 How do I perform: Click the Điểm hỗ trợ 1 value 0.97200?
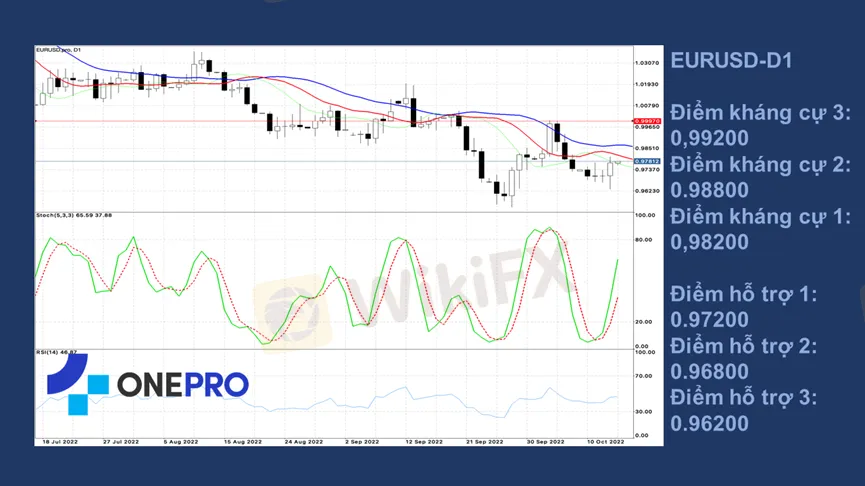click(x=709, y=319)
